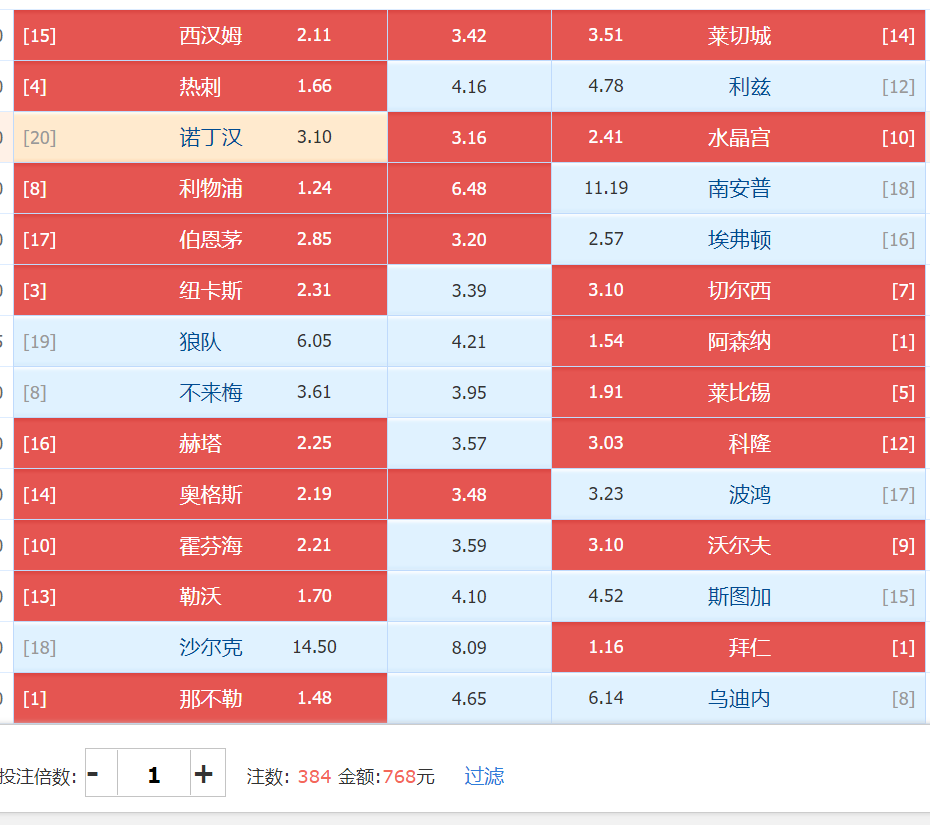Toggle 赫塔 home win at 2.25

click(200, 444)
